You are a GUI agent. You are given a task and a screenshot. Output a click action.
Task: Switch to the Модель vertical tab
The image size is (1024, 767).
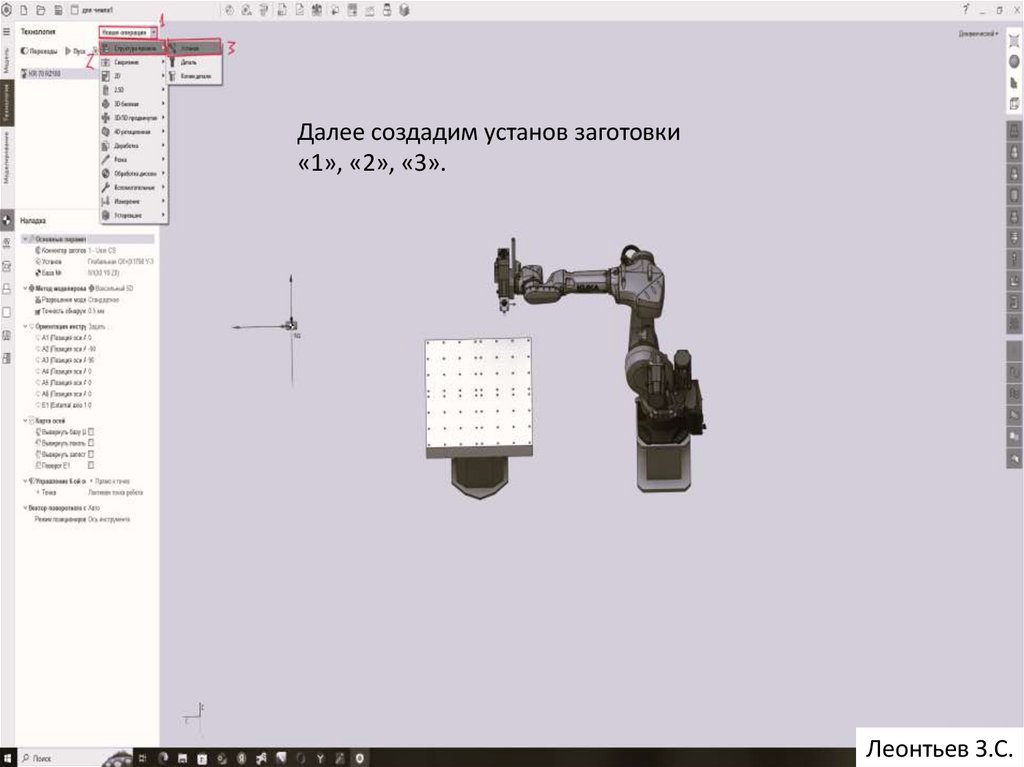coord(7,60)
